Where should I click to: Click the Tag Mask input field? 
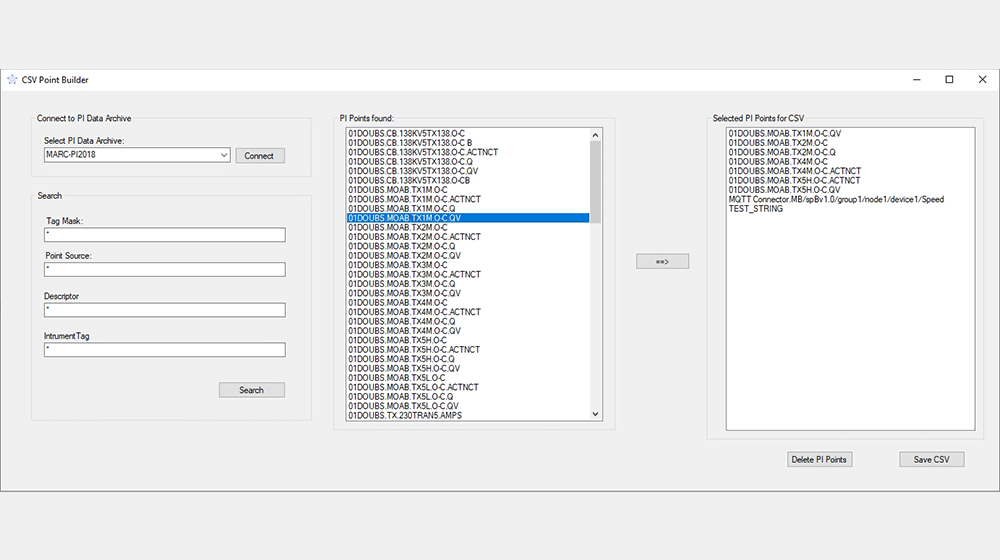pyautogui.click(x=165, y=235)
